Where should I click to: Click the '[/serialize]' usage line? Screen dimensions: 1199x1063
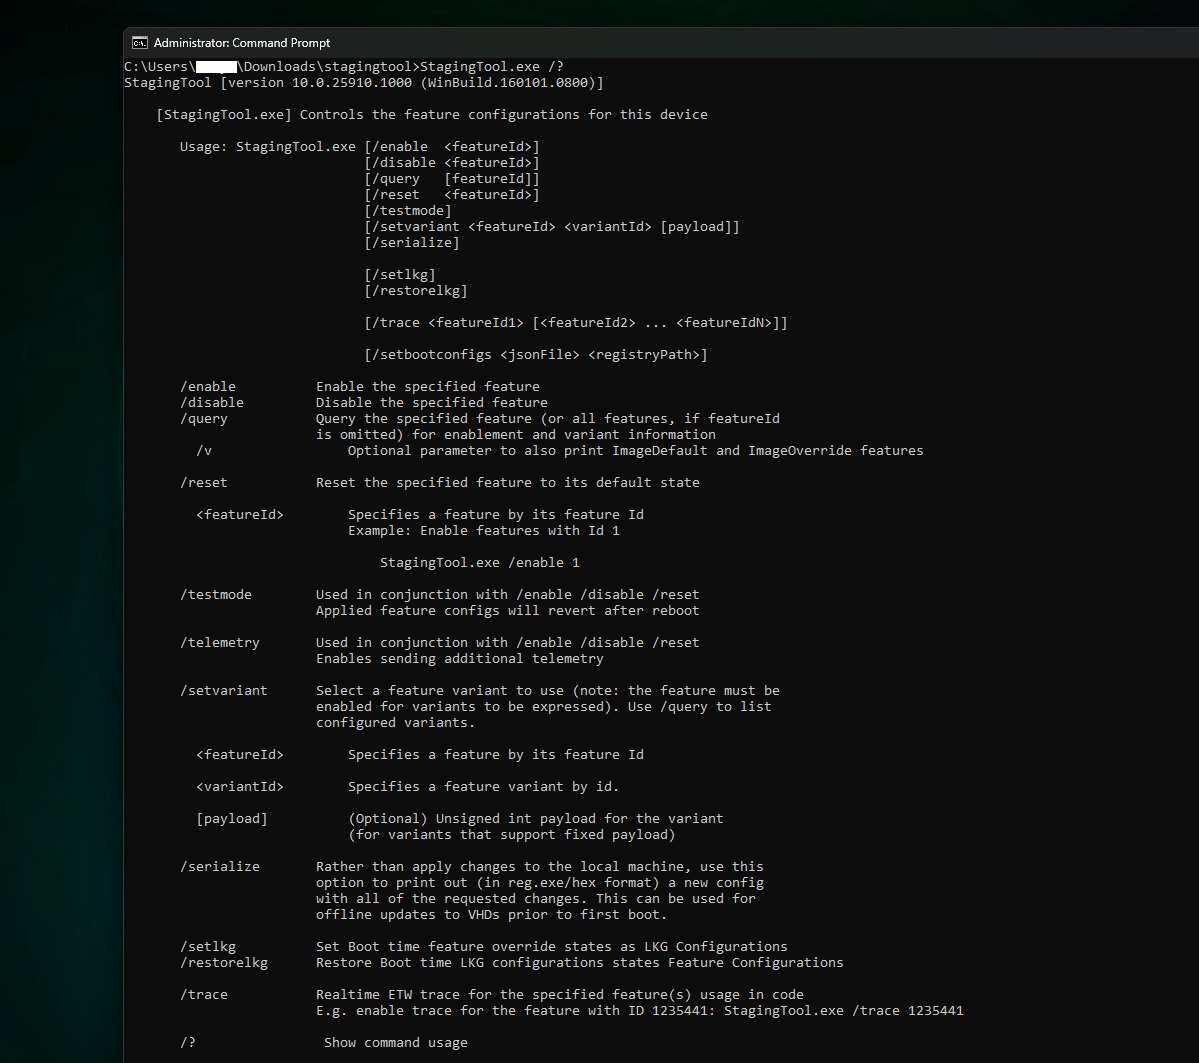[412, 243]
